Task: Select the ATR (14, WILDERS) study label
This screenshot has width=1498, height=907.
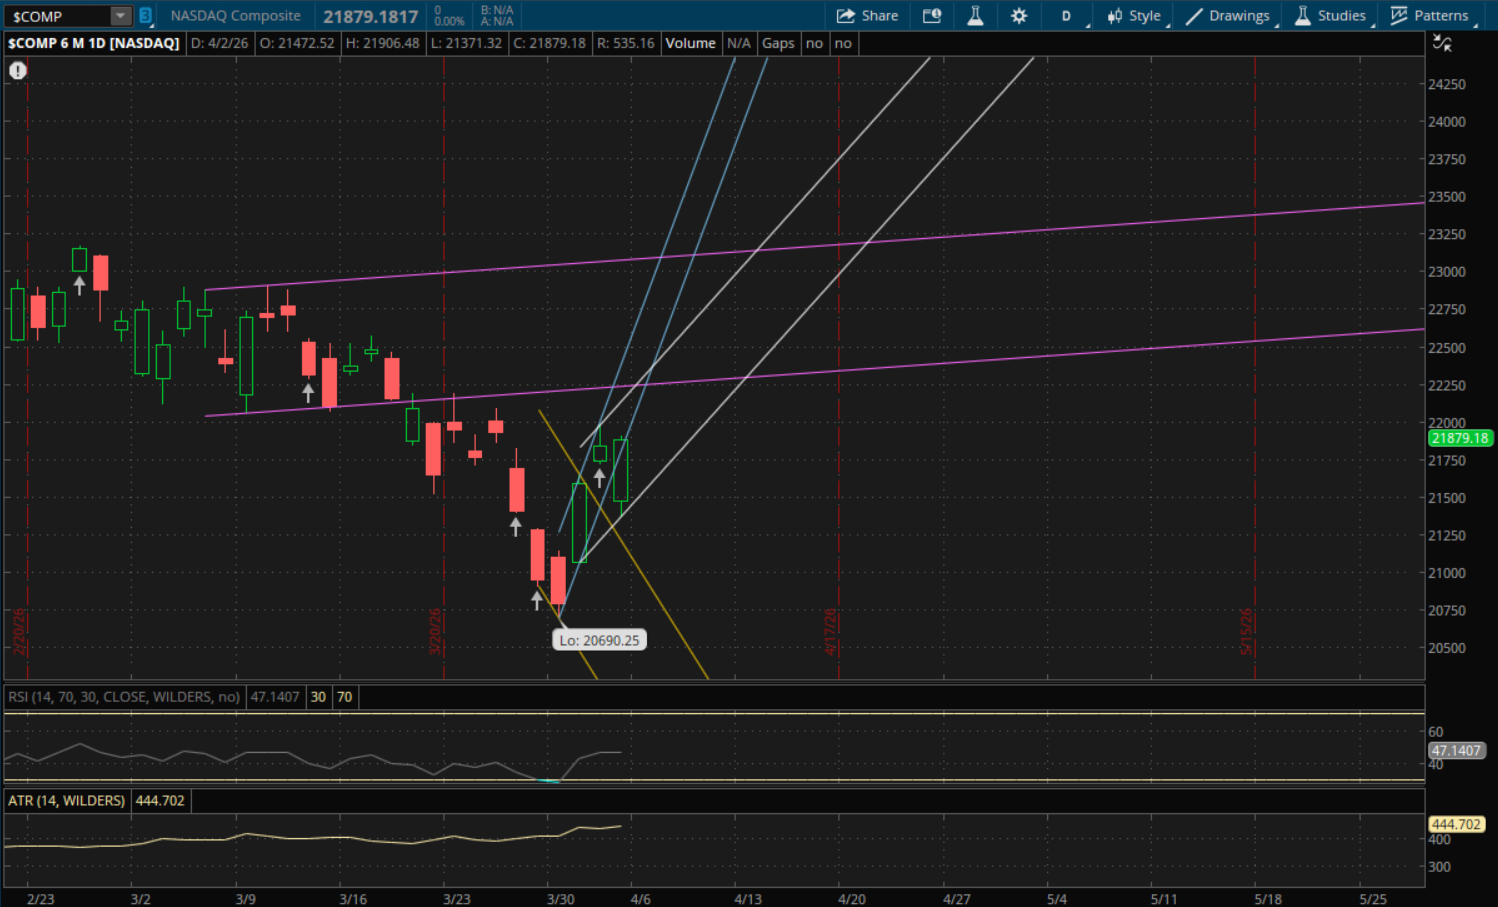Action: tap(67, 801)
